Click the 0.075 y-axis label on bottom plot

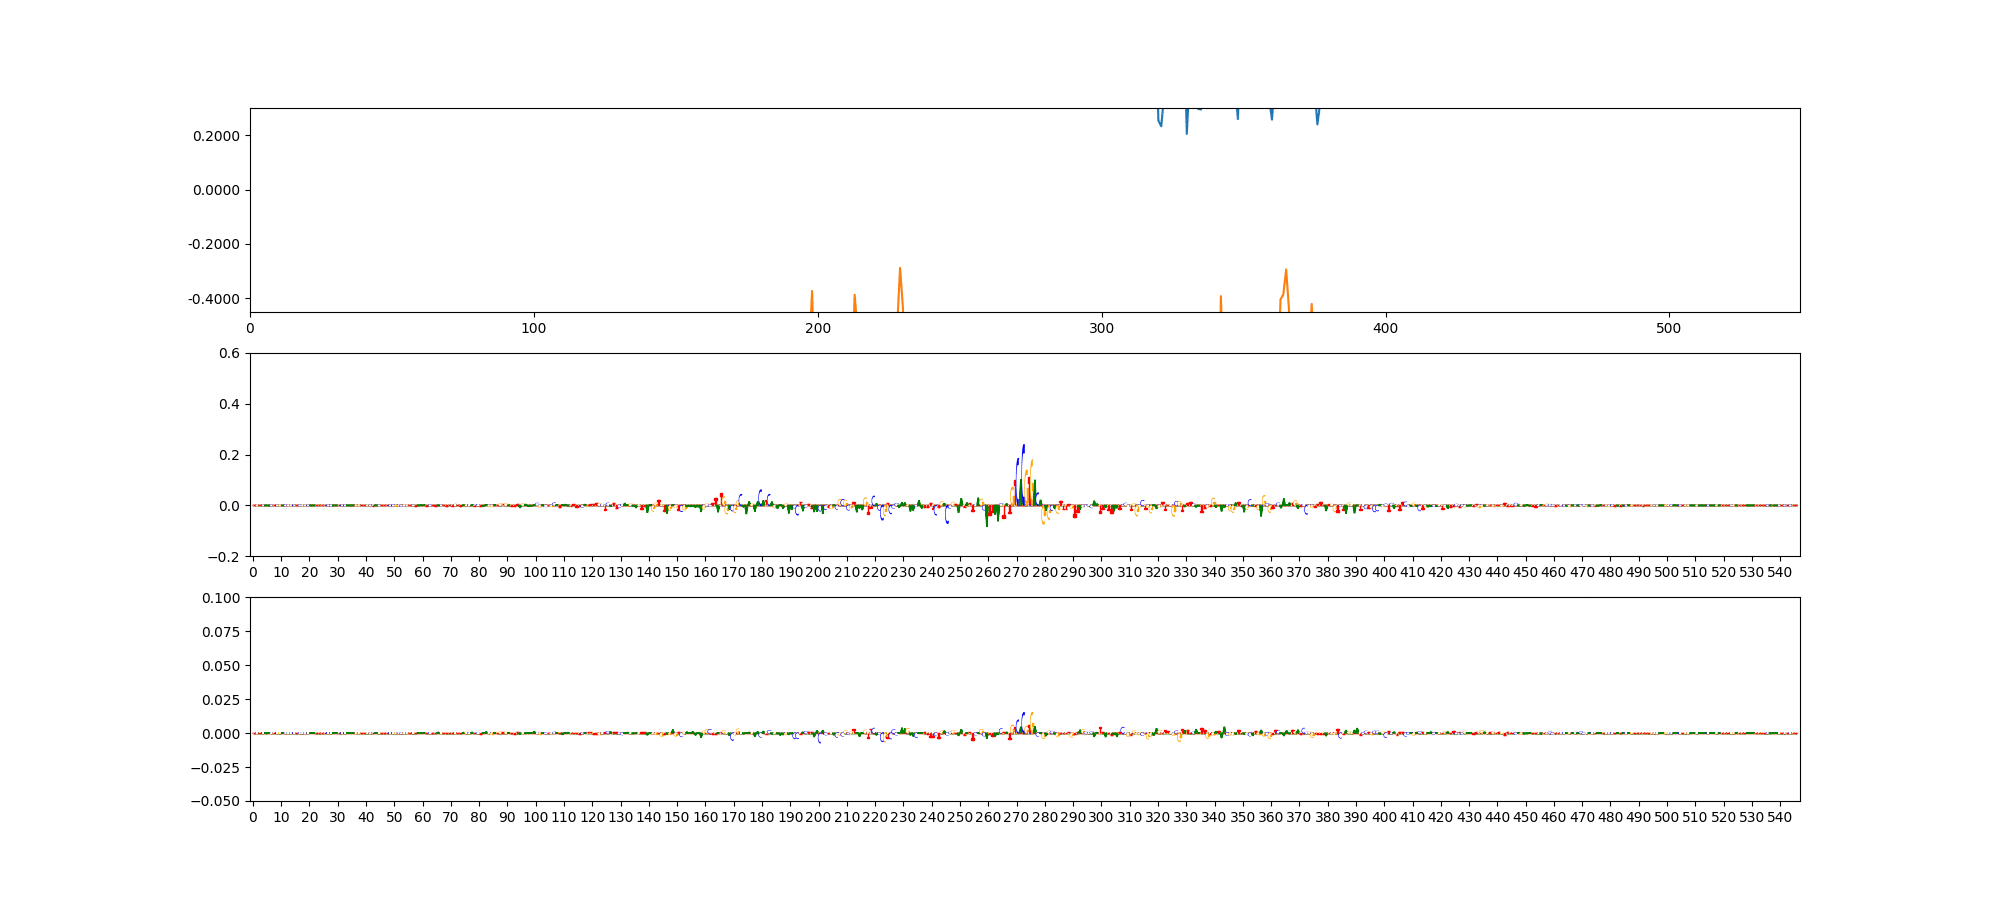[x=223, y=632]
